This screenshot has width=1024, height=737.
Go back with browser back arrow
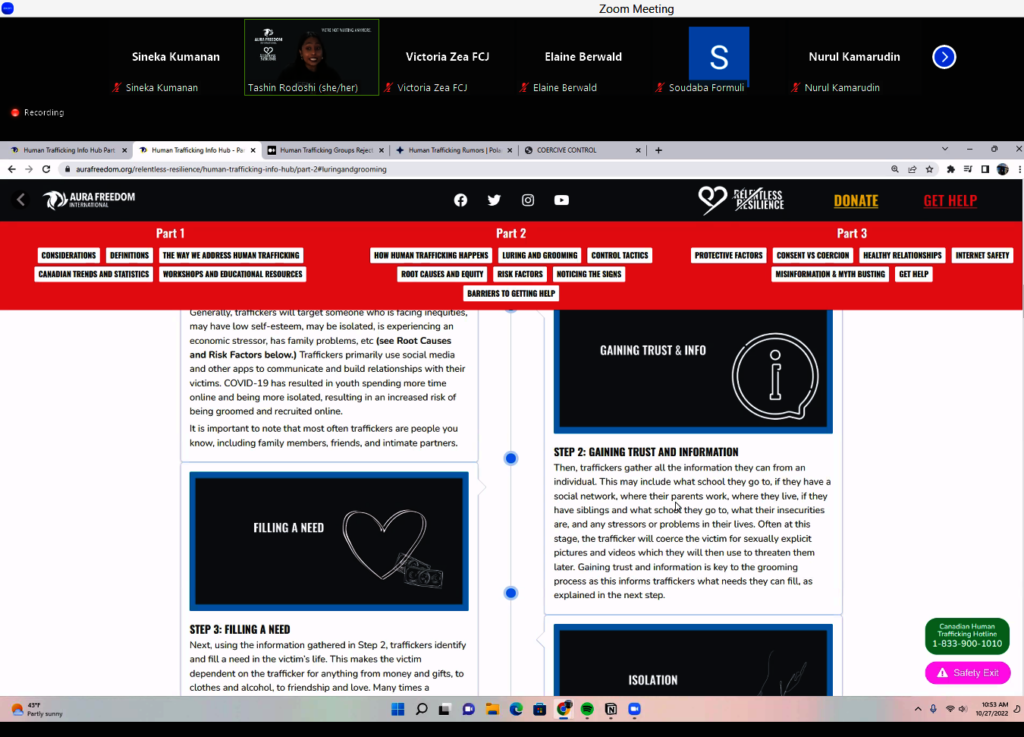point(12,169)
